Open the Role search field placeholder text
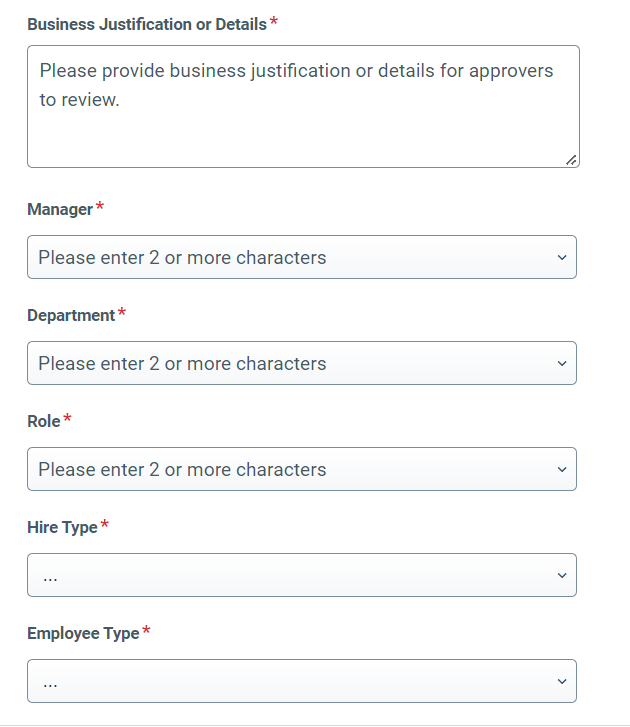The width and height of the screenshot is (630, 727). click(x=182, y=470)
